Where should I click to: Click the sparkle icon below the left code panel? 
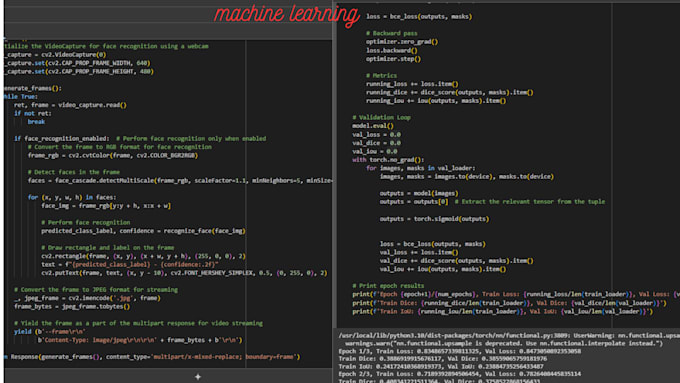198,377
